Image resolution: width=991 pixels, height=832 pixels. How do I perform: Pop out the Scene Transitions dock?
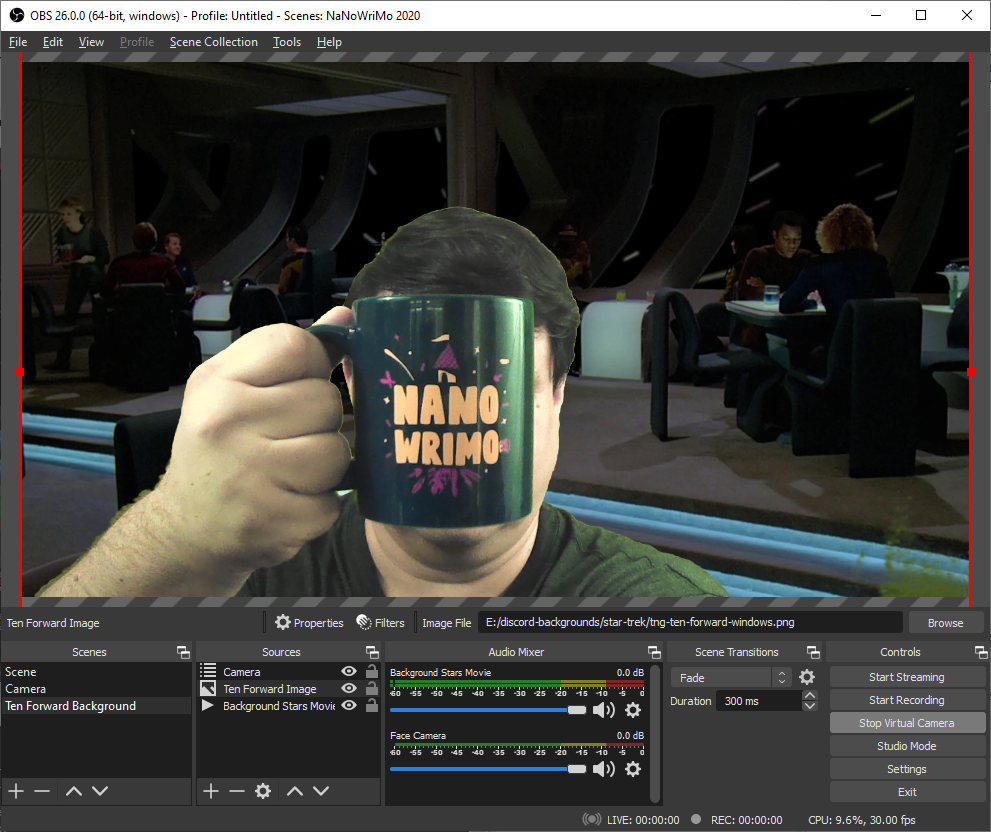point(813,652)
